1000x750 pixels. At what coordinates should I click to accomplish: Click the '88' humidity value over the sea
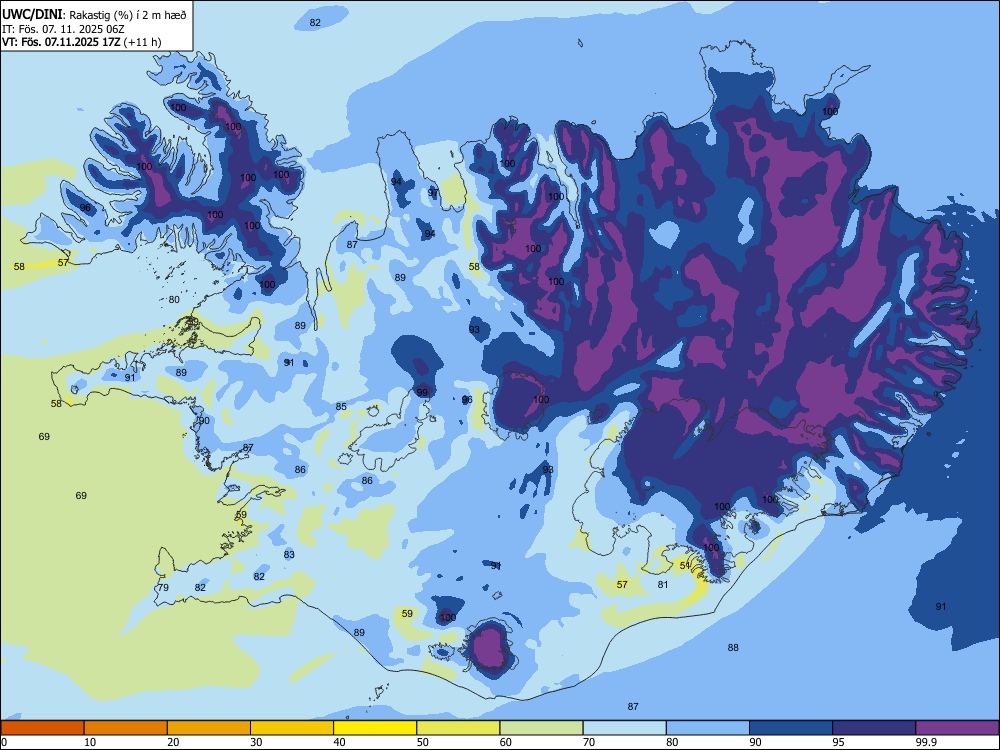[x=733, y=647]
